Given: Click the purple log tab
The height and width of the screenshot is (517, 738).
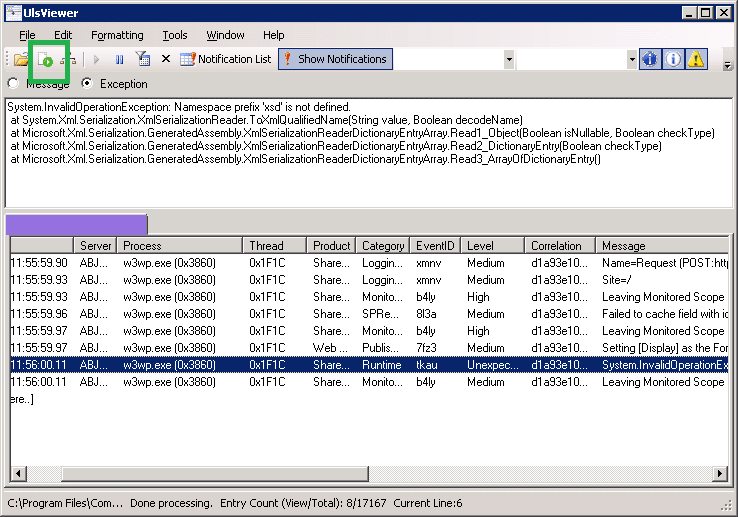Looking at the screenshot, I should click(x=76, y=225).
